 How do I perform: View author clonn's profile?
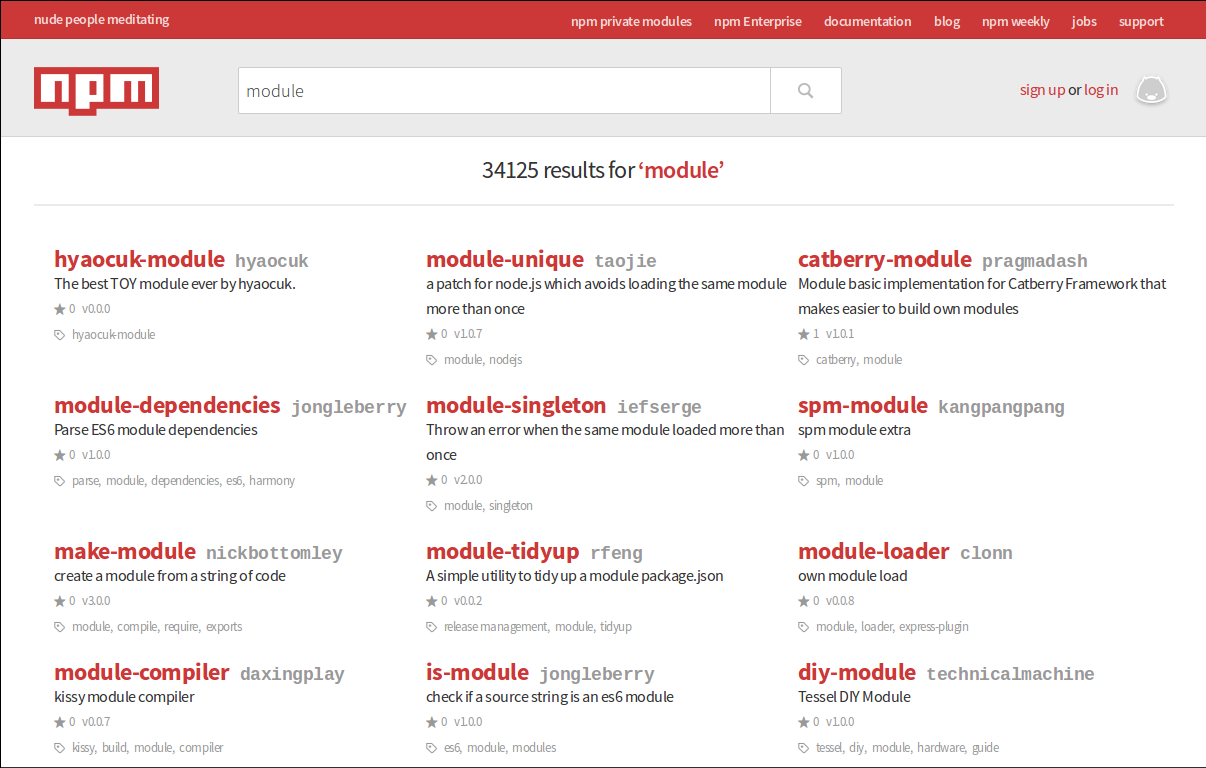click(x=986, y=554)
